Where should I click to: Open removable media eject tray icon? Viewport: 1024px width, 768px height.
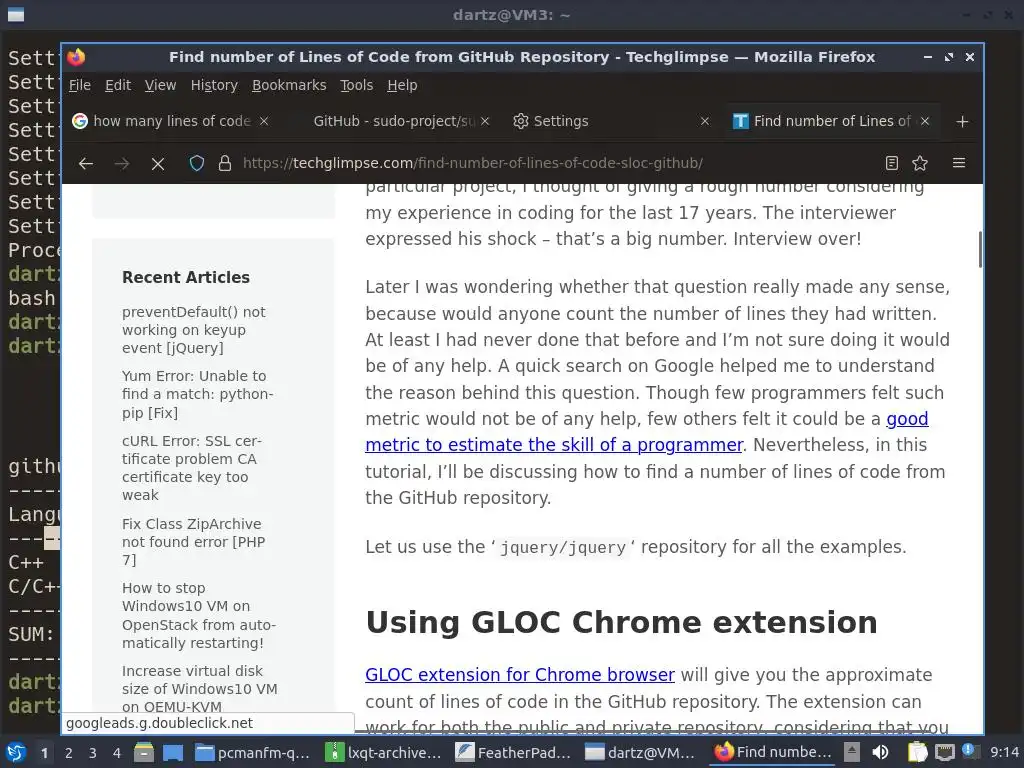click(x=852, y=752)
